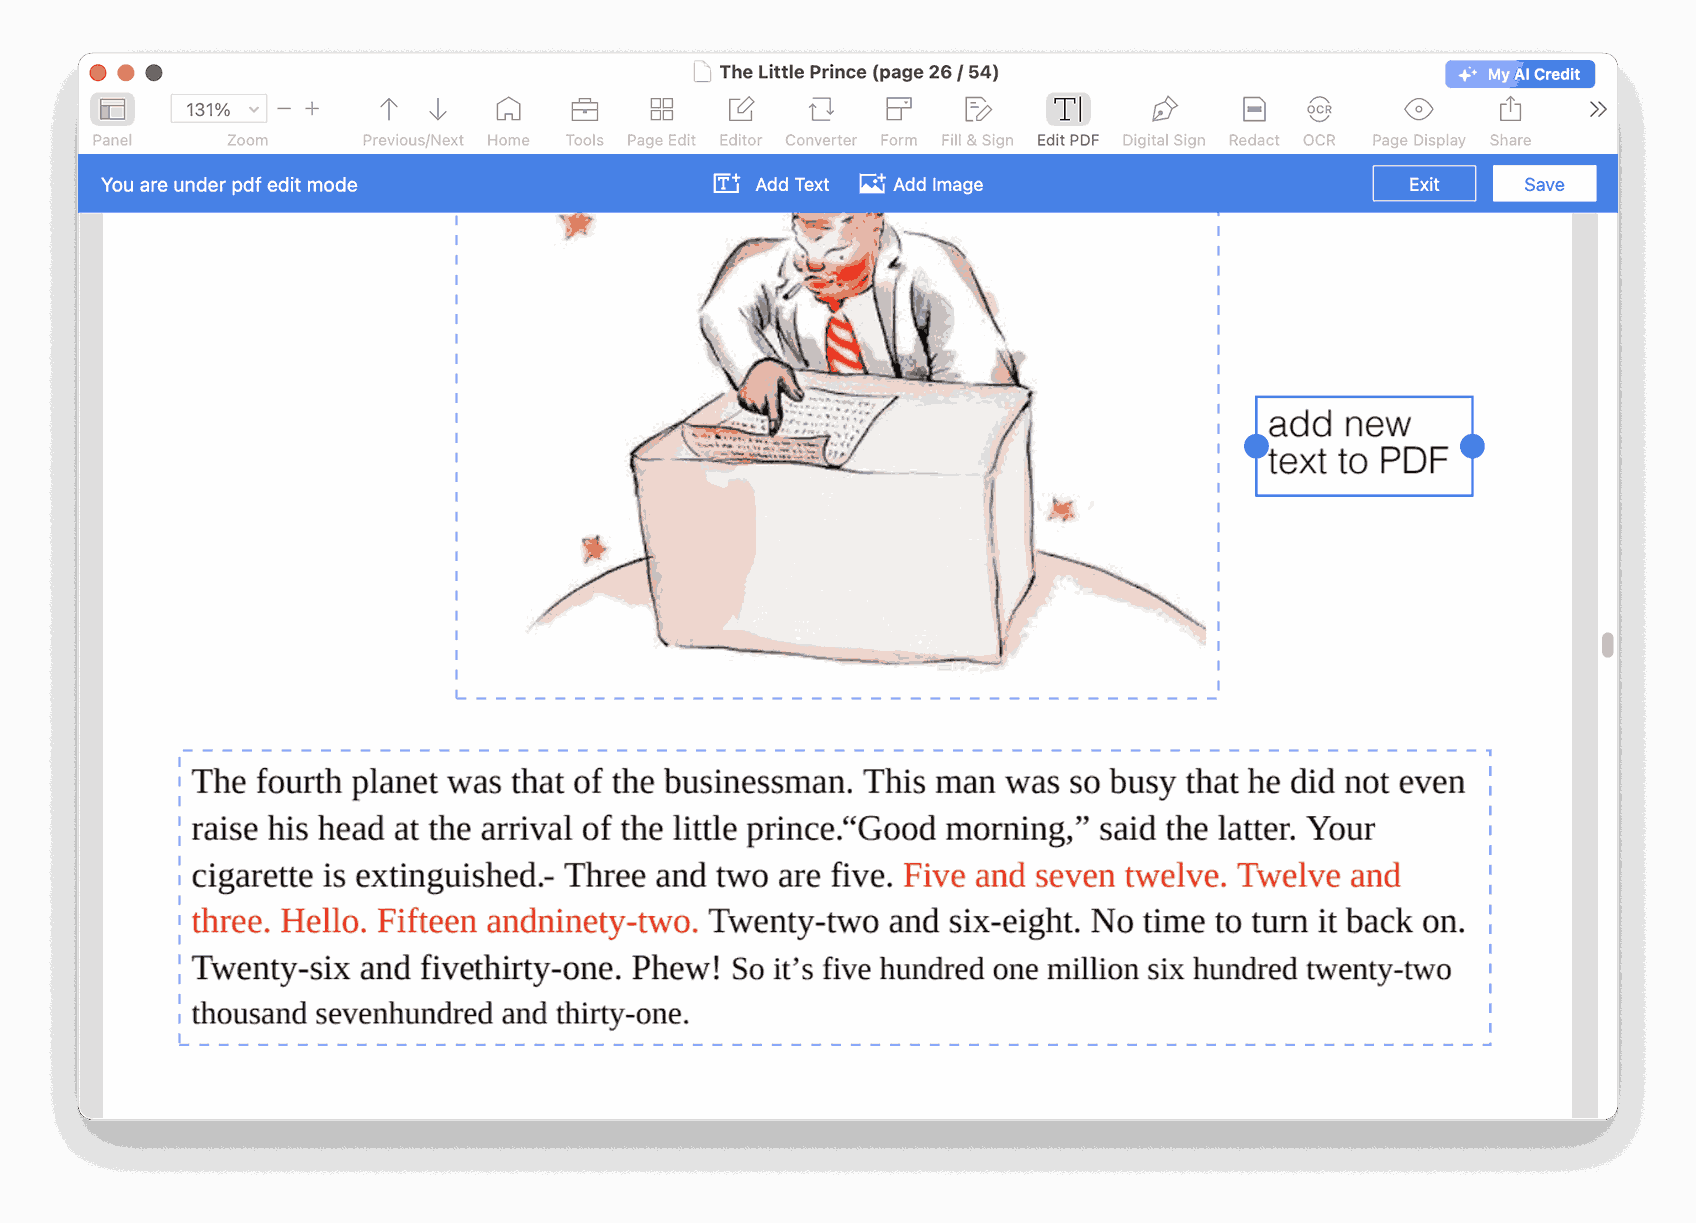Click Add Text in edit bar
The image size is (1696, 1223).
pyautogui.click(x=771, y=184)
